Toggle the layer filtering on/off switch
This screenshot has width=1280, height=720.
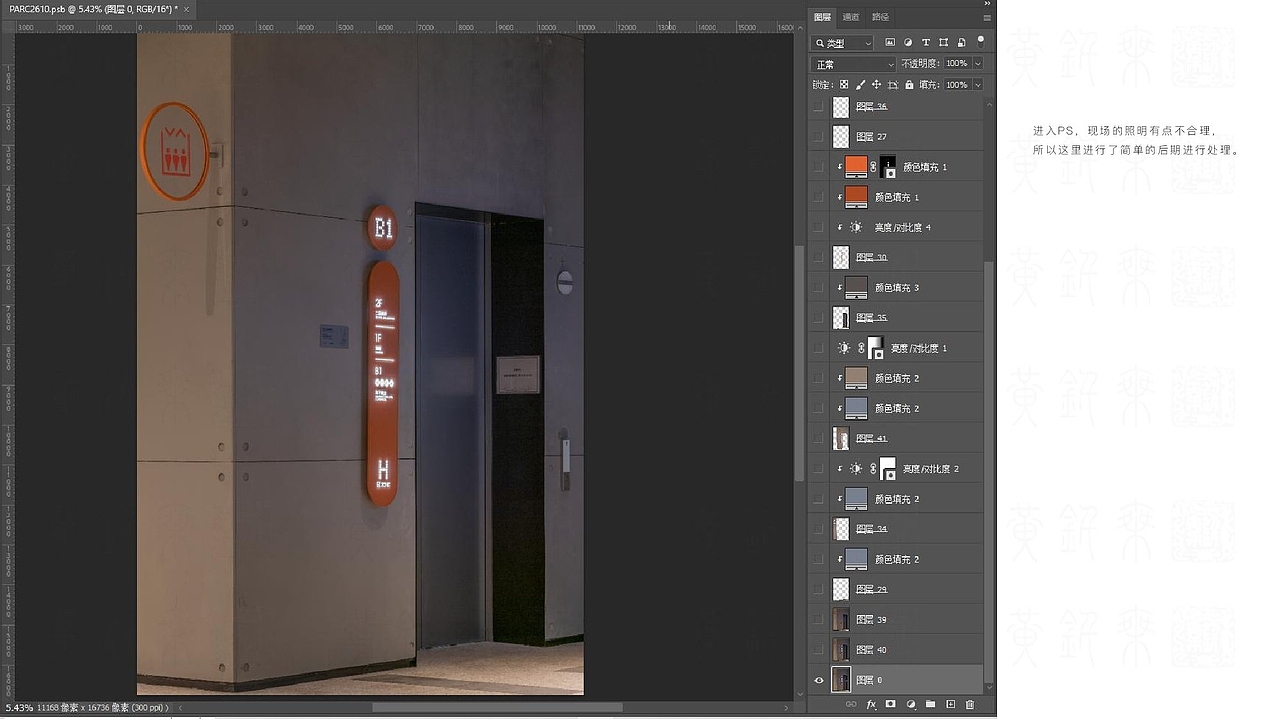click(x=981, y=41)
